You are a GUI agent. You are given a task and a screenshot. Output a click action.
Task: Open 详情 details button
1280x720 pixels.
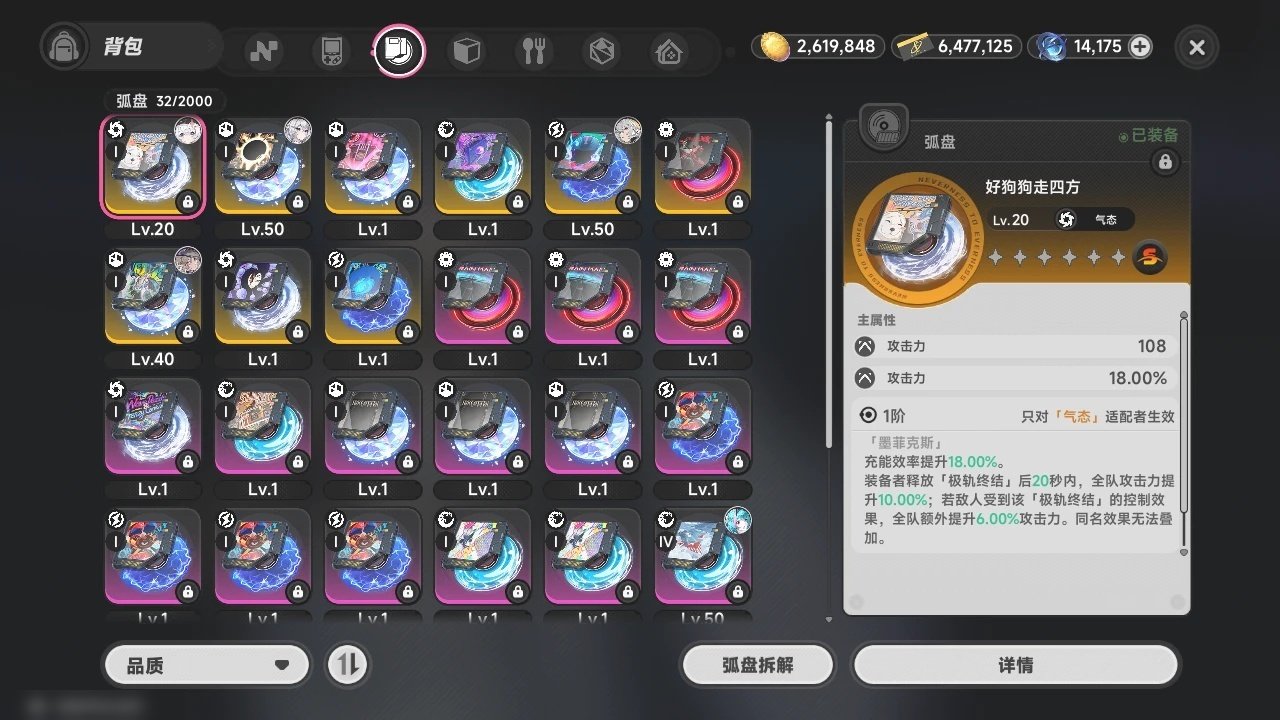click(1015, 665)
